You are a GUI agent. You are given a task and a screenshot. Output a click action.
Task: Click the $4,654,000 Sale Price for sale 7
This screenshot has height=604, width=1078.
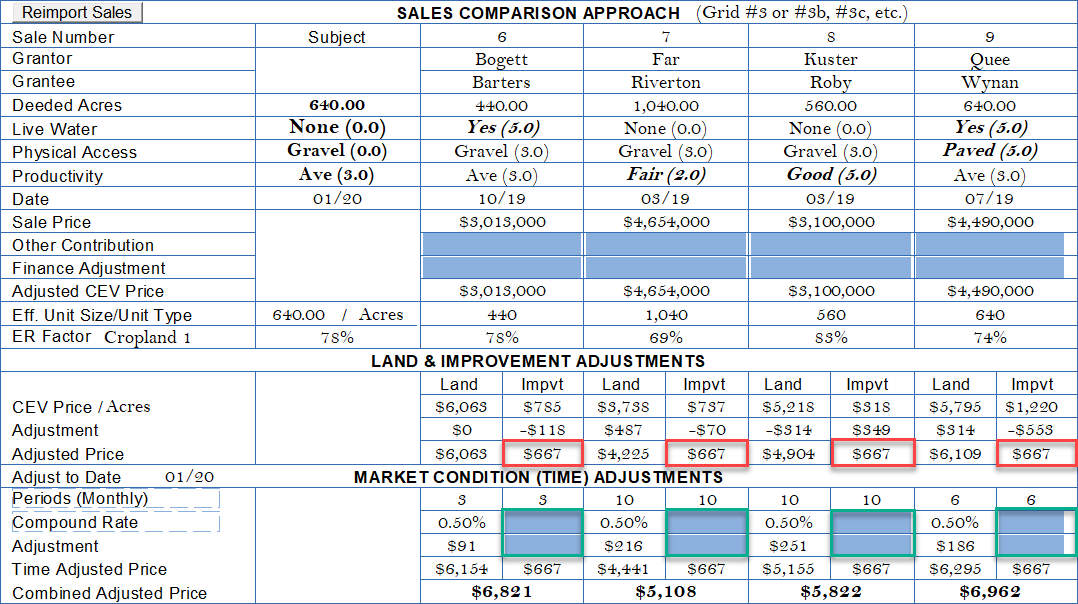pyautogui.click(x=666, y=222)
